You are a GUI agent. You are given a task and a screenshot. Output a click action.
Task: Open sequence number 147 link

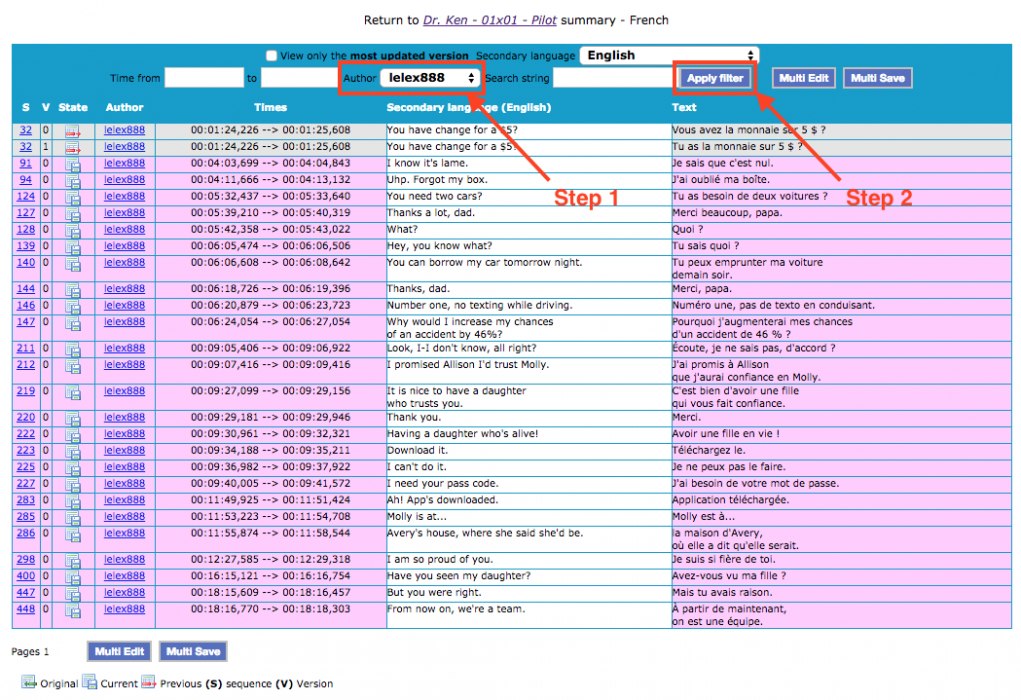(25, 322)
